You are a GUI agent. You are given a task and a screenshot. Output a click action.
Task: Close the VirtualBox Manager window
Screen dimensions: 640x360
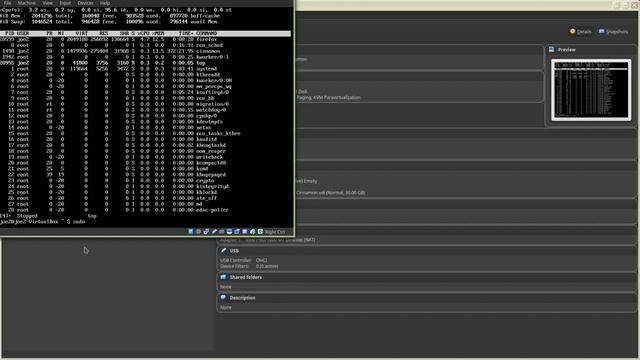[634, 5]
